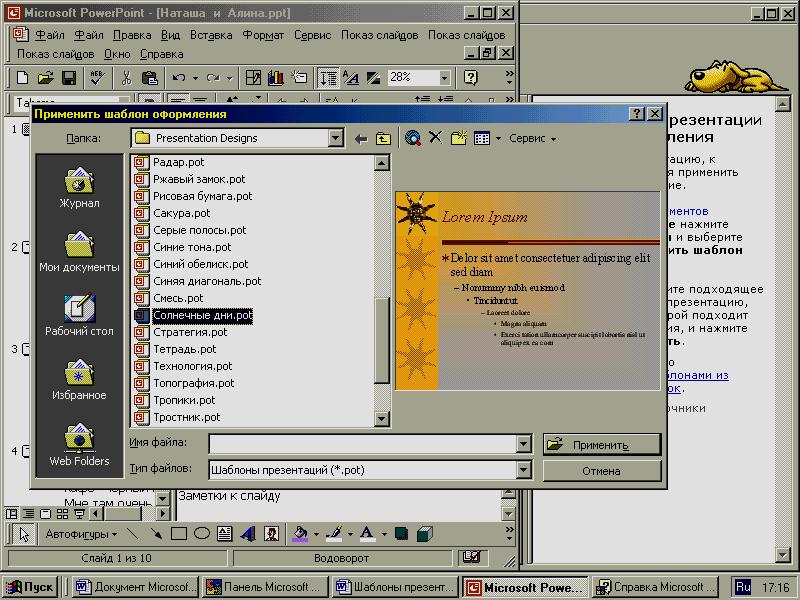
Task: Open the Окно menu
Action: (x=117, y=54)
